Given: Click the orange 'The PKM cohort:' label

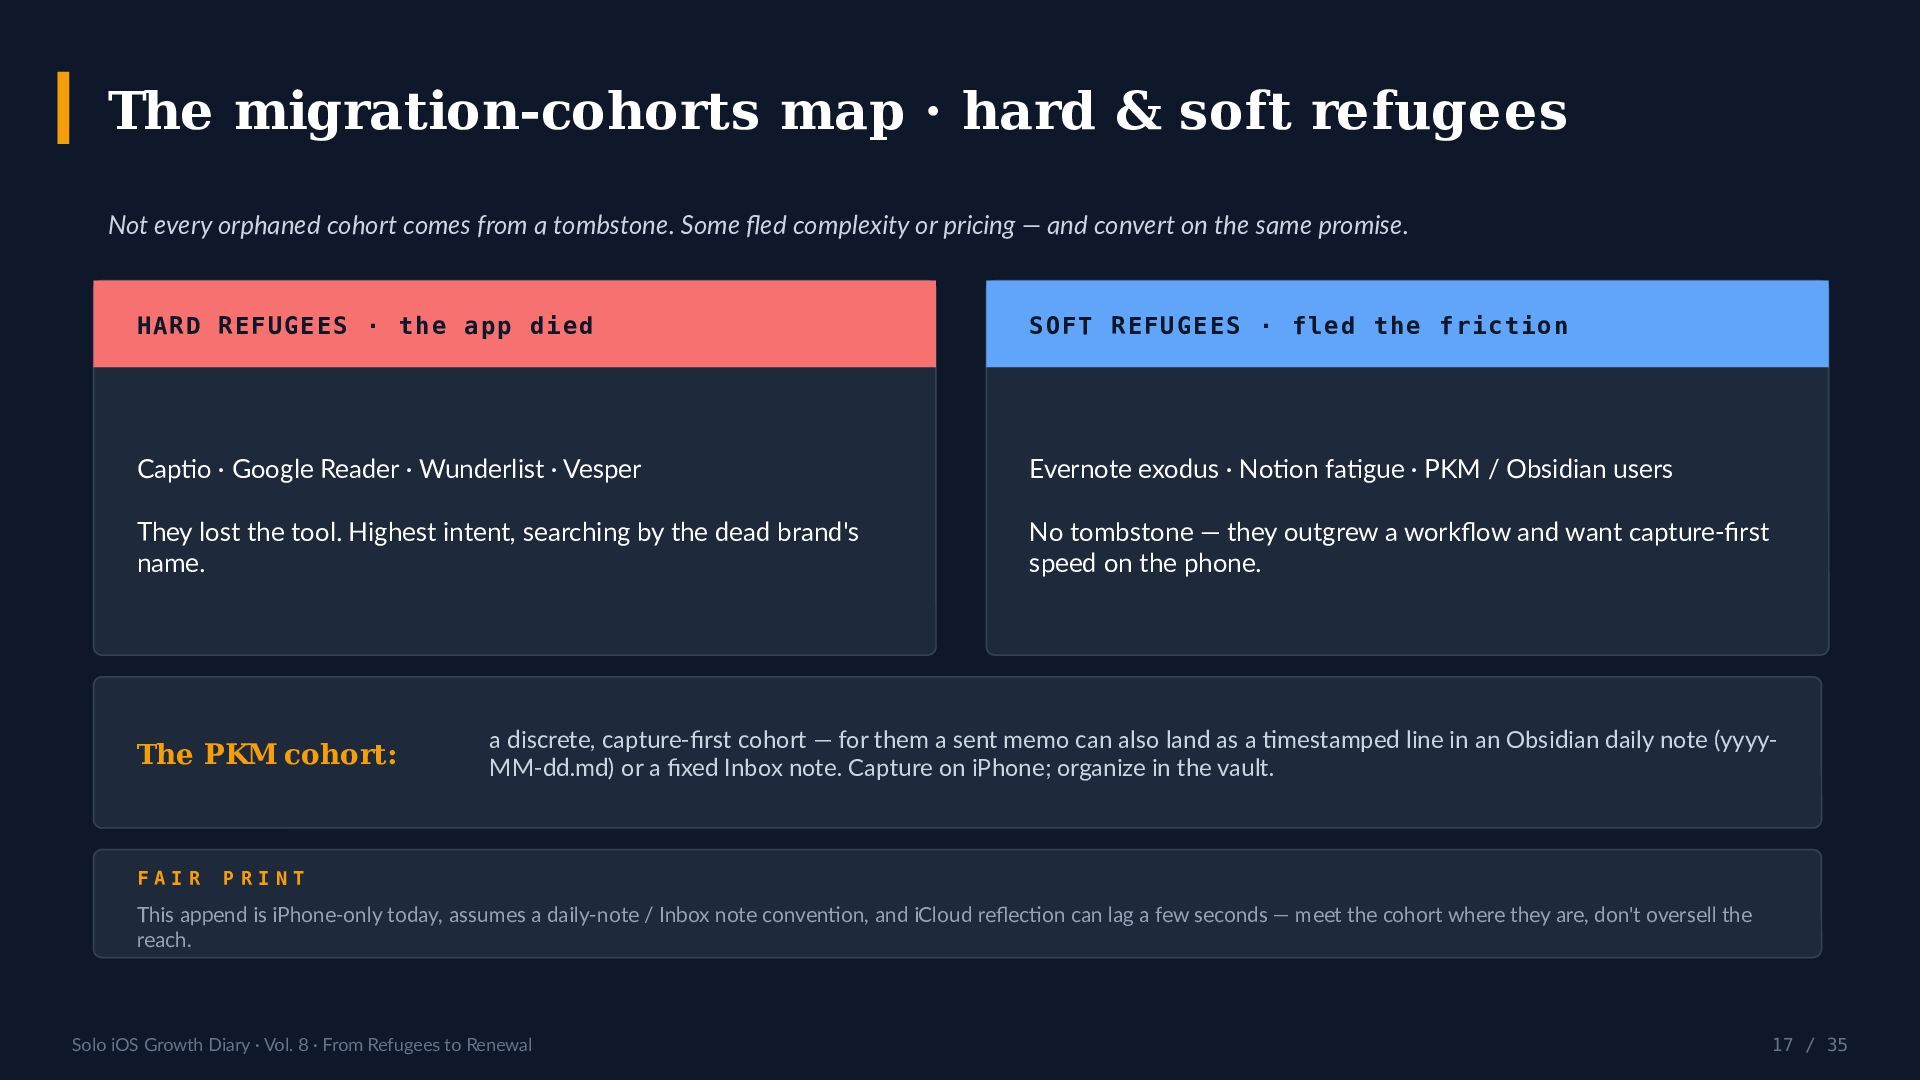Looking at the screenshot, I should click(267, 754).
